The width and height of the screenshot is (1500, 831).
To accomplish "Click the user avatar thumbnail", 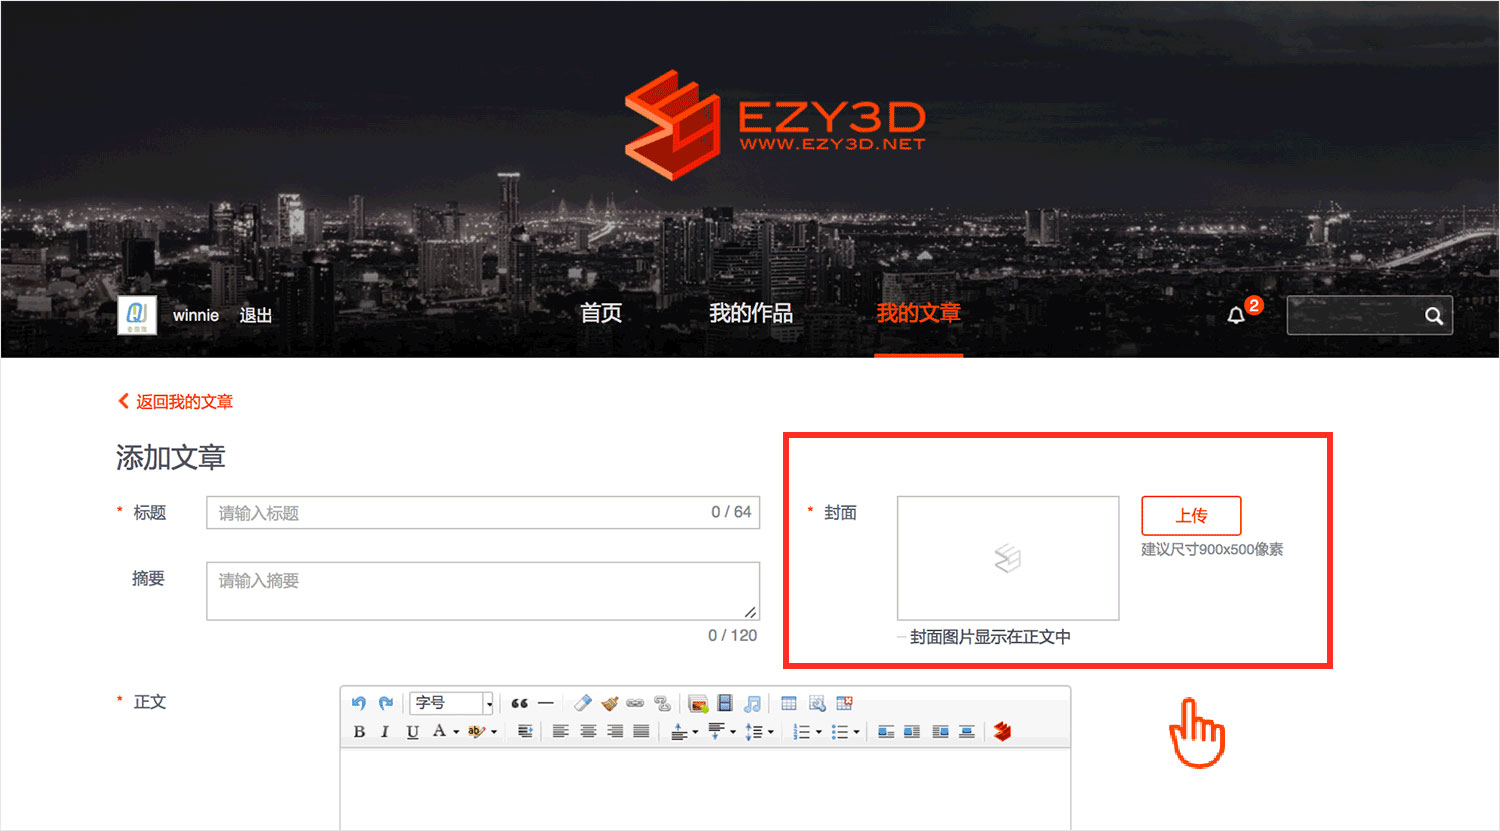I will pos(137,315).
